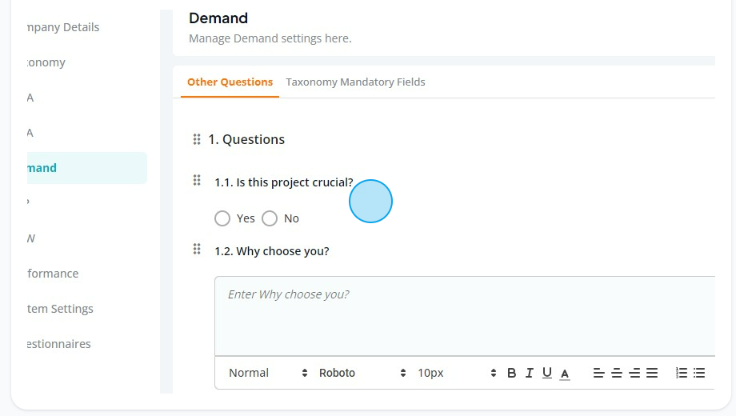Toggle bold formatting in editor toolbar

[x=512, y=373]
